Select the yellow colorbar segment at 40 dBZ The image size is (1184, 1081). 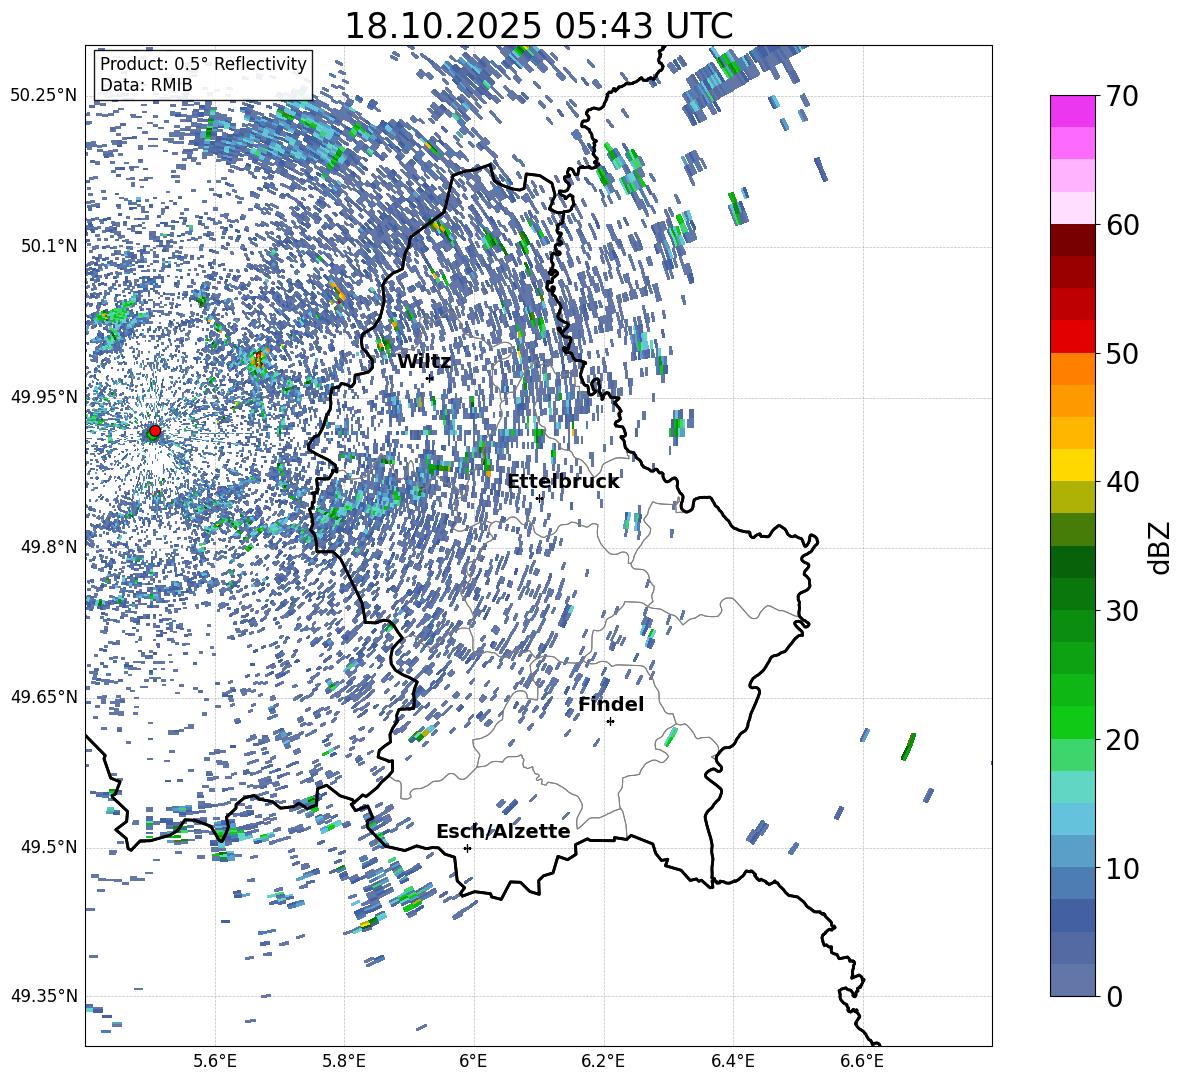pyautogui.click(x=1072, y=465)
